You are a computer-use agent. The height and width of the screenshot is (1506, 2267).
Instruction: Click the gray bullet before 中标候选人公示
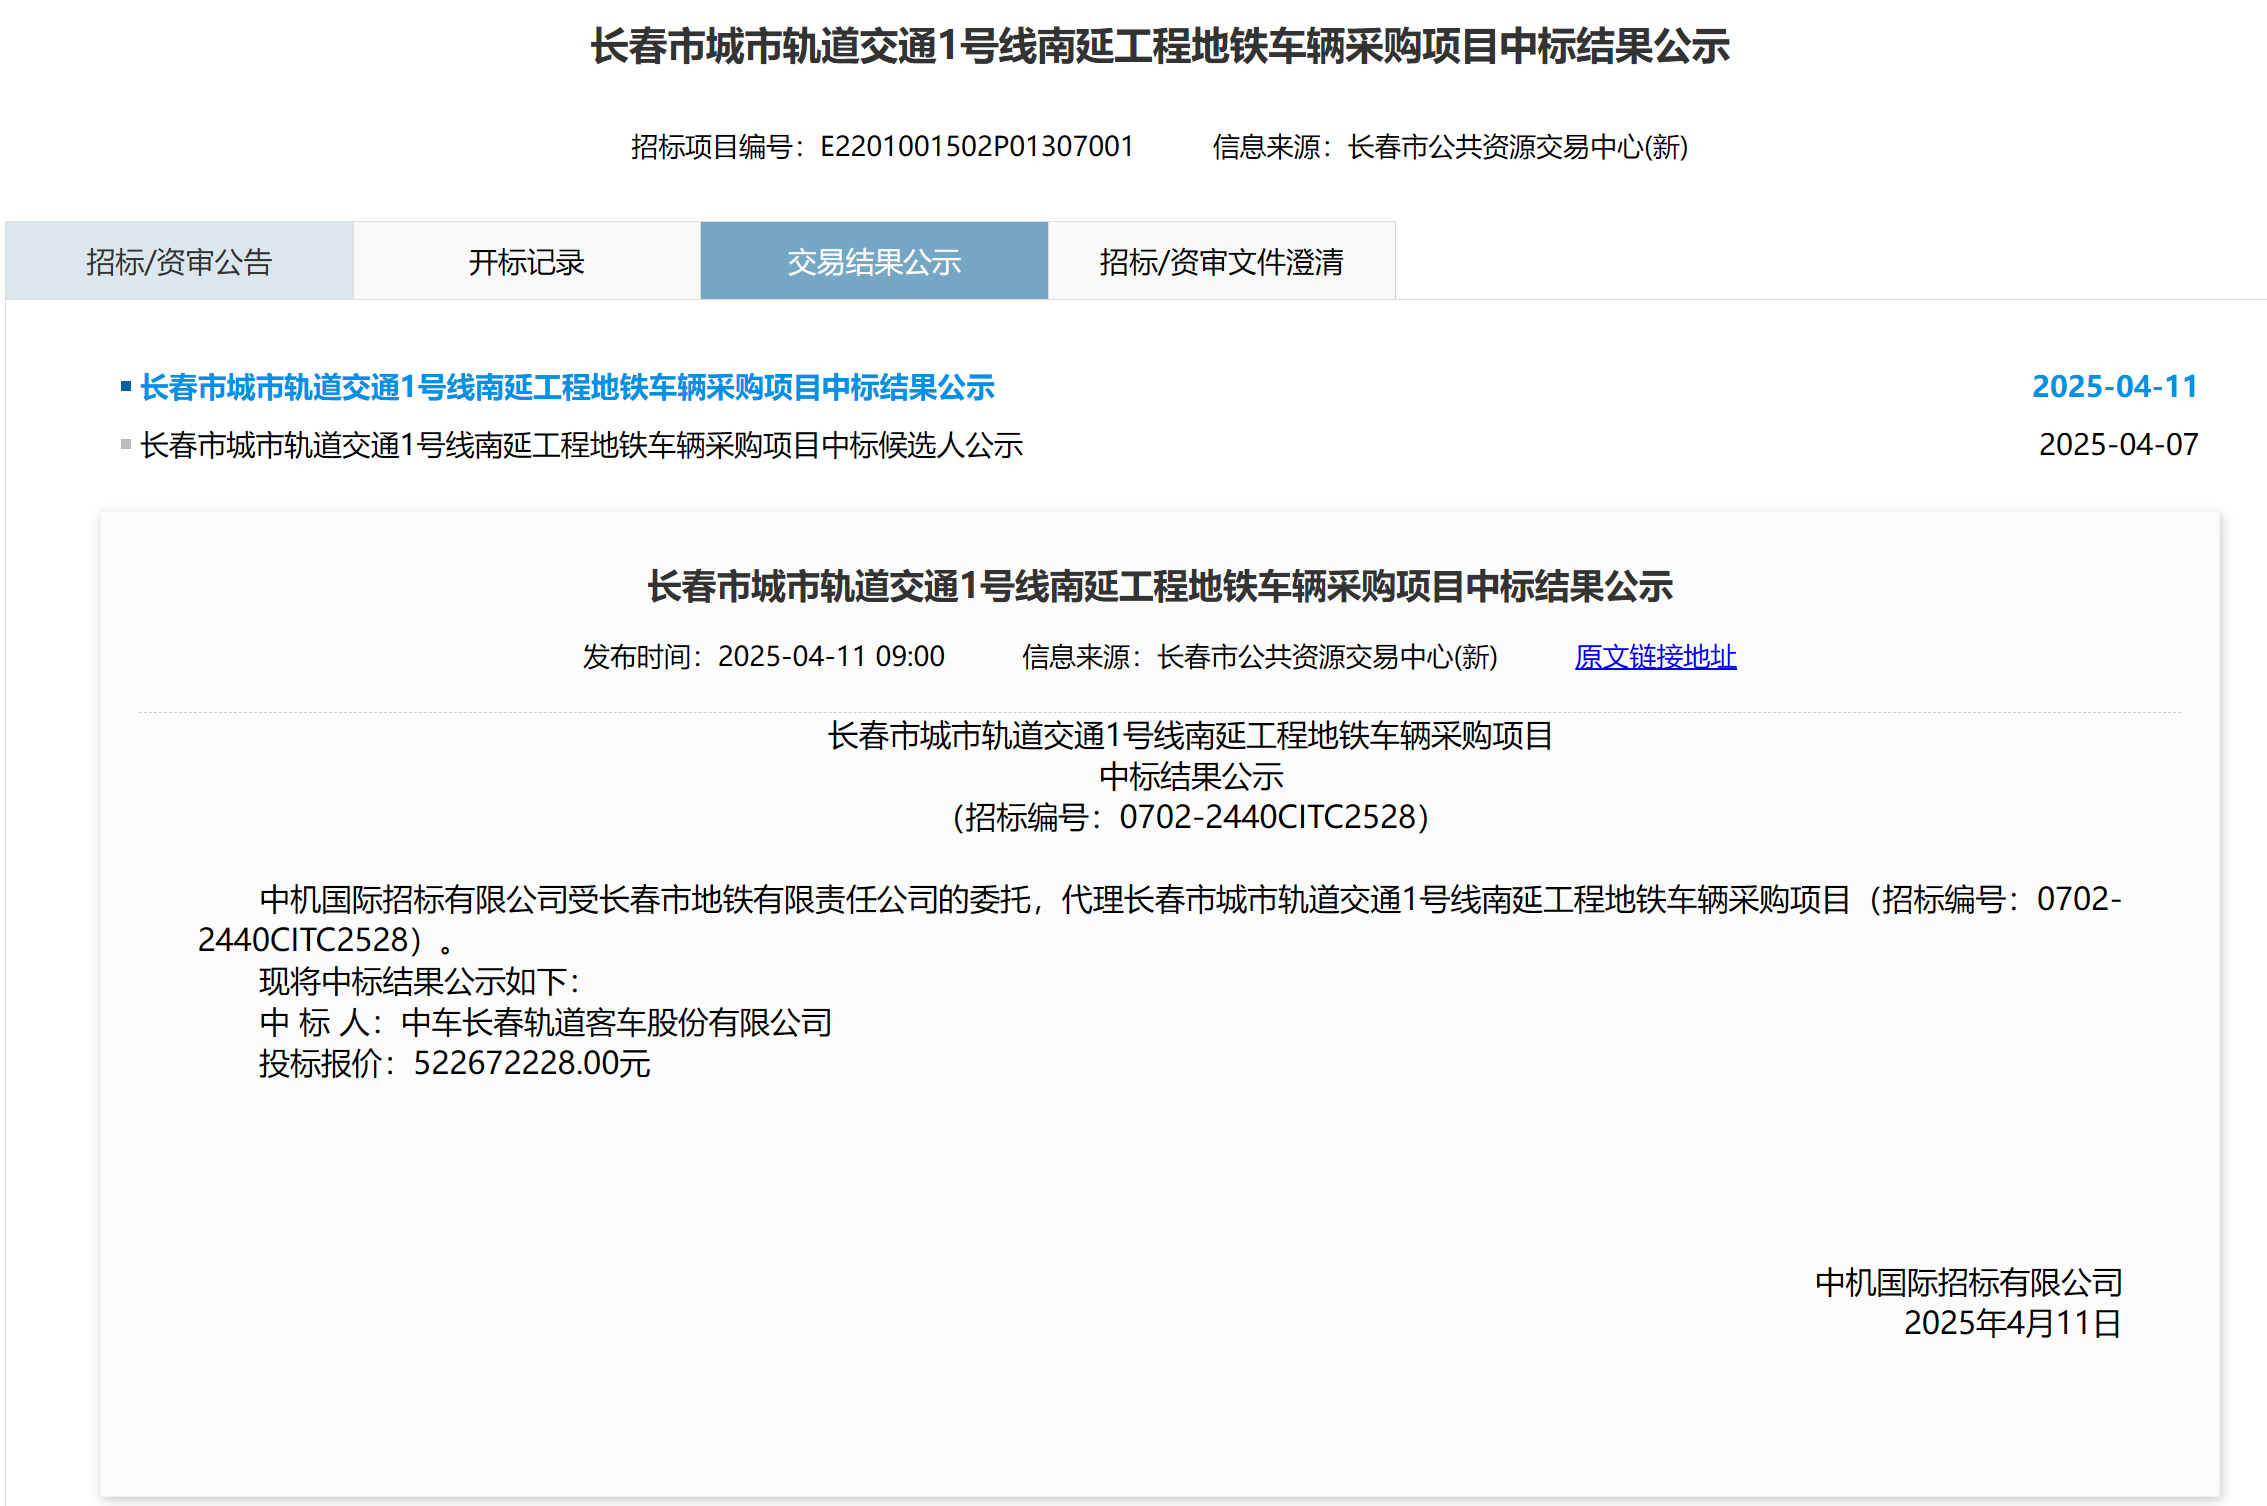pos(126,445)
